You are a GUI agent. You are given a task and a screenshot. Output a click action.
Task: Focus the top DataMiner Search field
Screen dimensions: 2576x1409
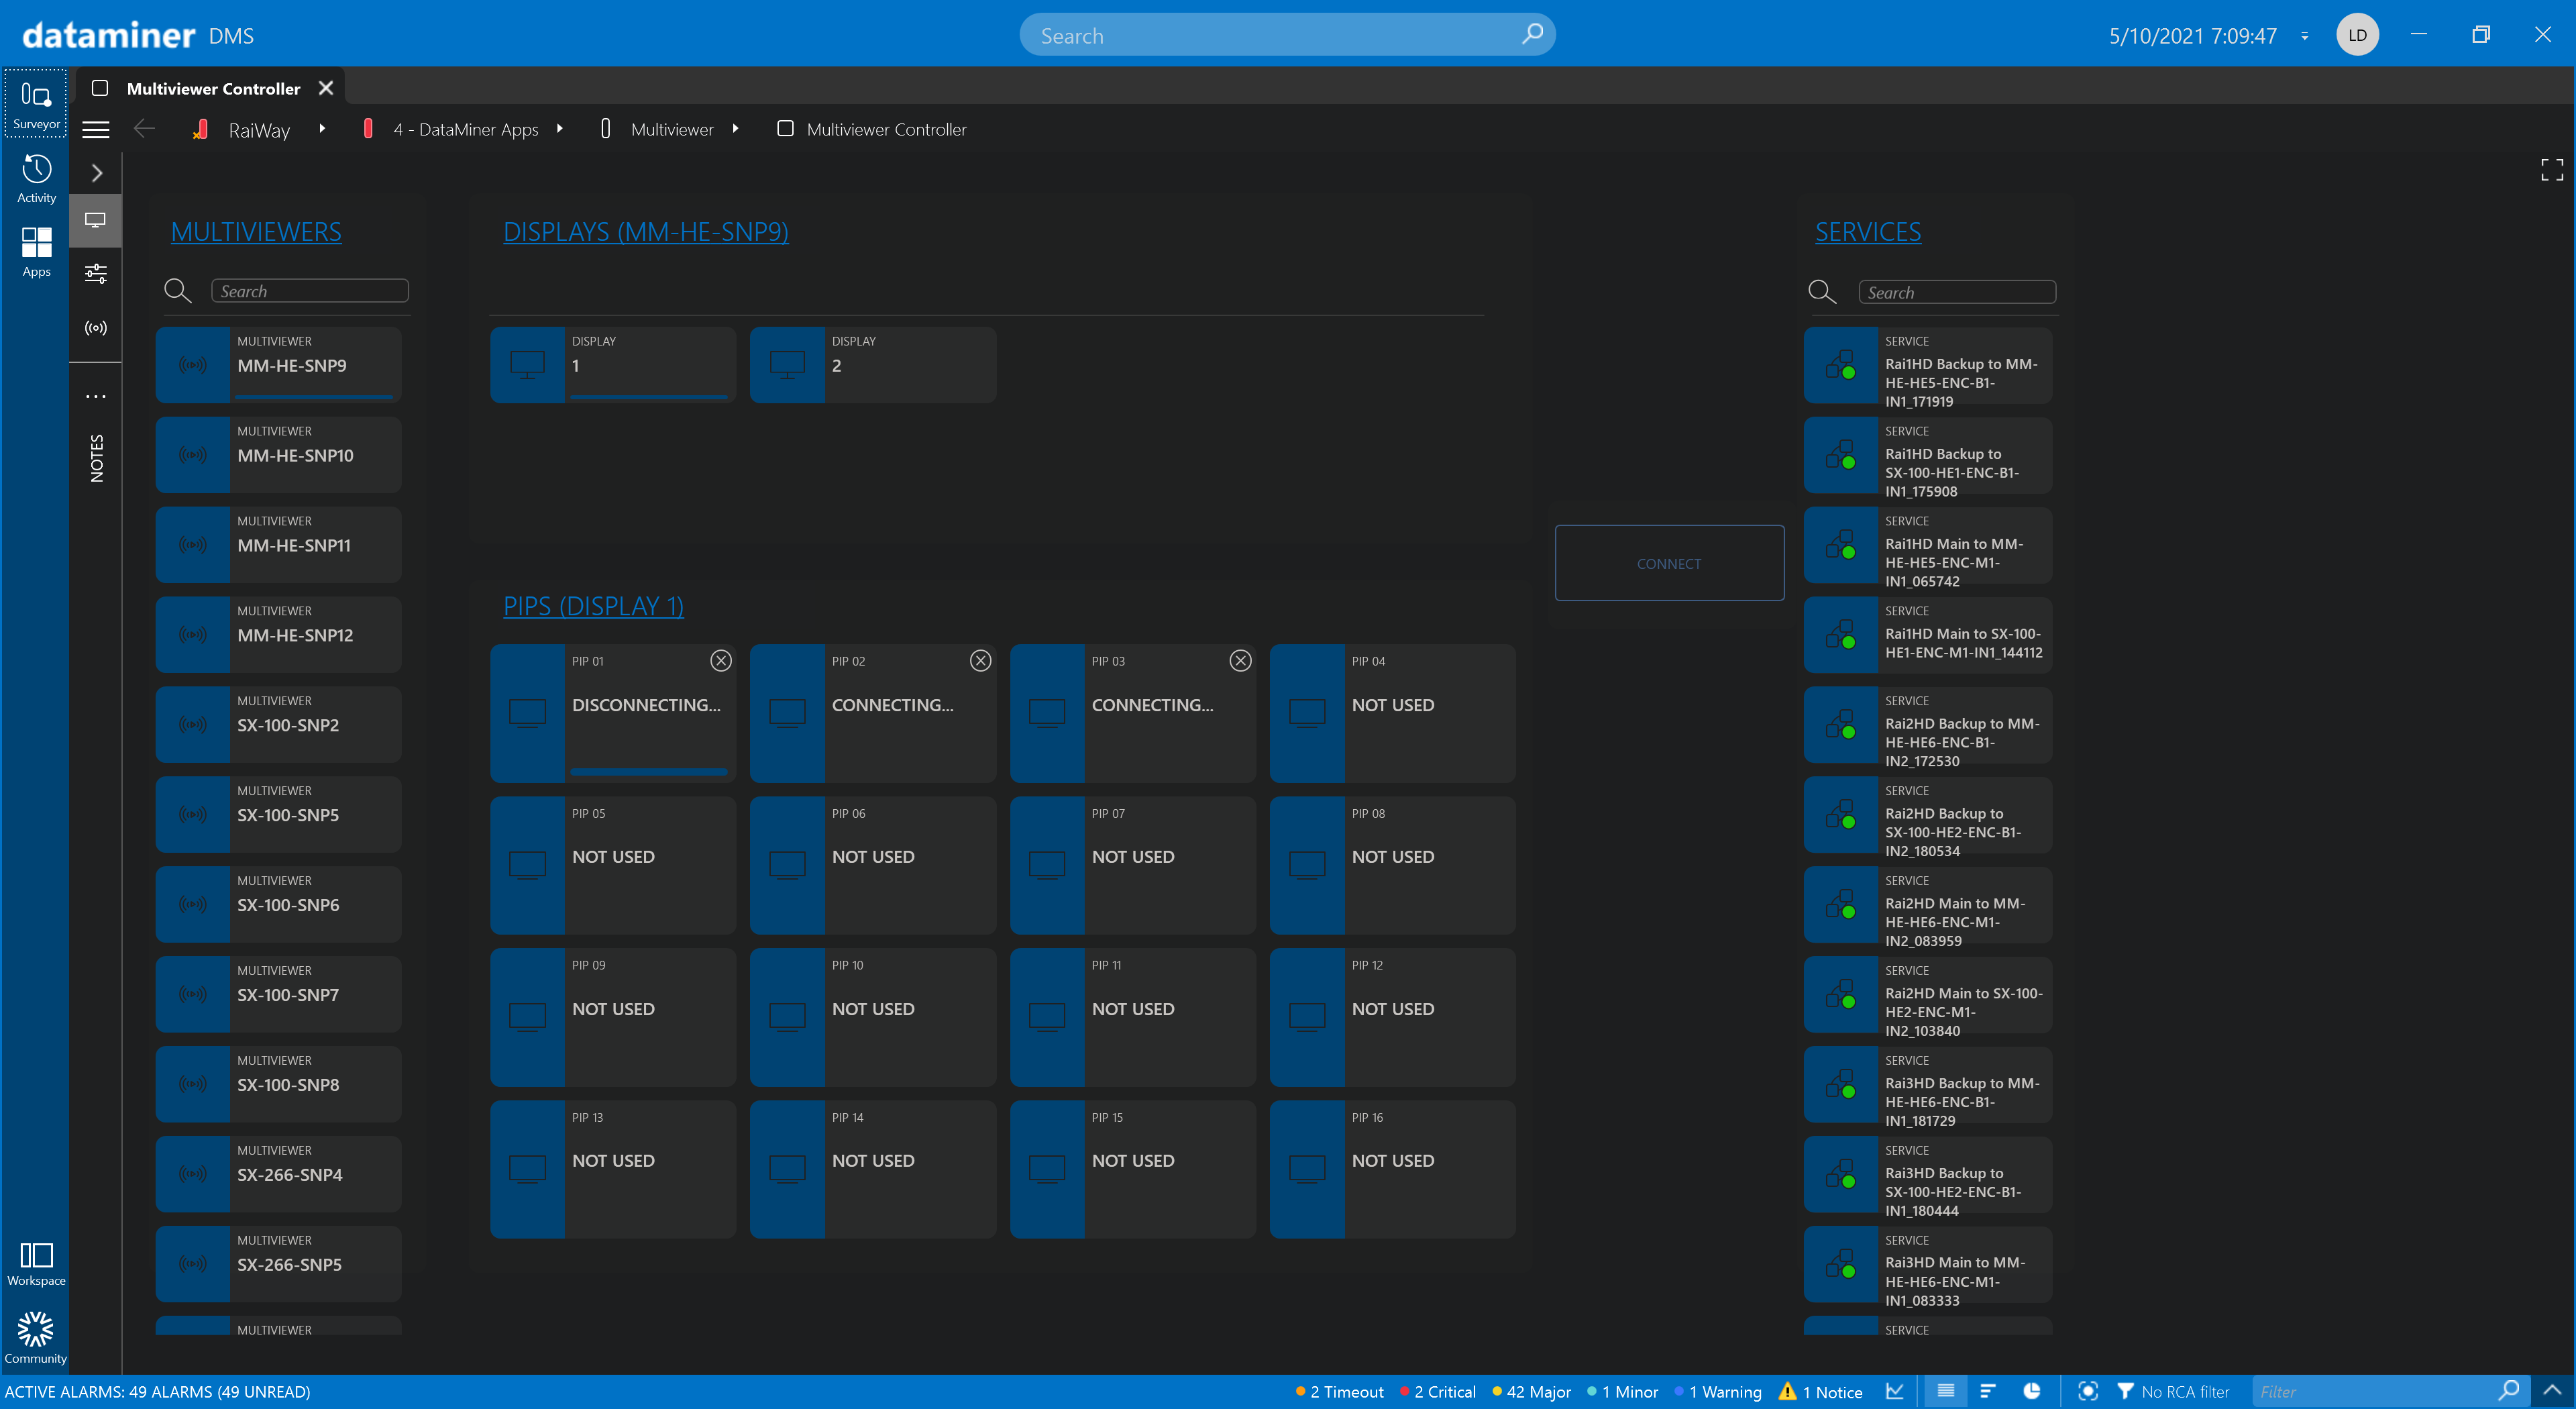1287,35
